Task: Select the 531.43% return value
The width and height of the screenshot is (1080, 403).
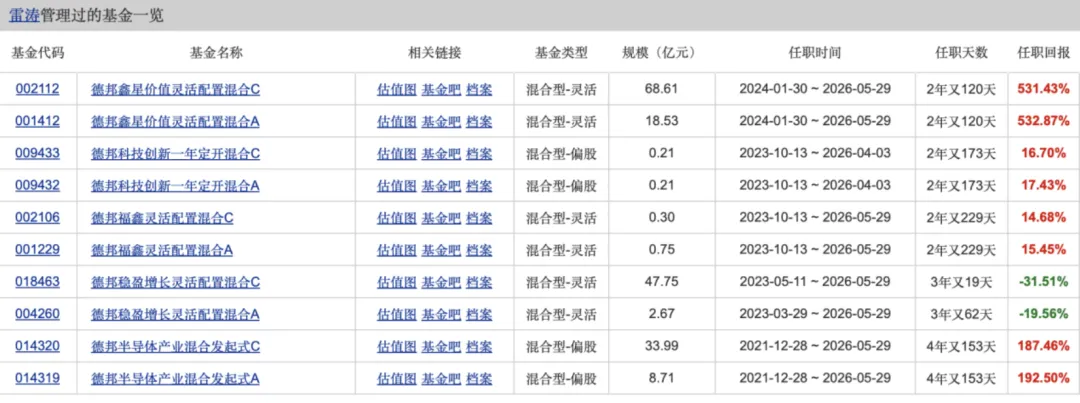Action: [1043, 89]
